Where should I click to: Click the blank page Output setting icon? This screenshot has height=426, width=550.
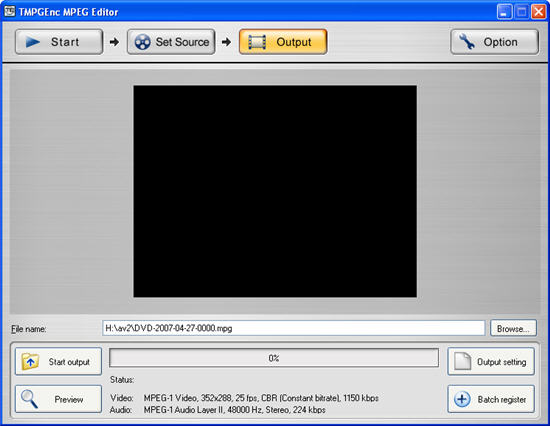pyautogui.click(x=462, y=361)
